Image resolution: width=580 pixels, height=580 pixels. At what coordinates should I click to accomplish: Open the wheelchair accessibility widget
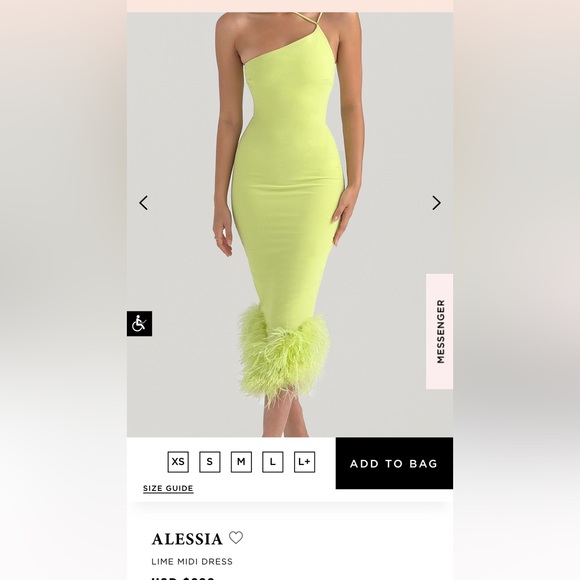coord(139,323)
